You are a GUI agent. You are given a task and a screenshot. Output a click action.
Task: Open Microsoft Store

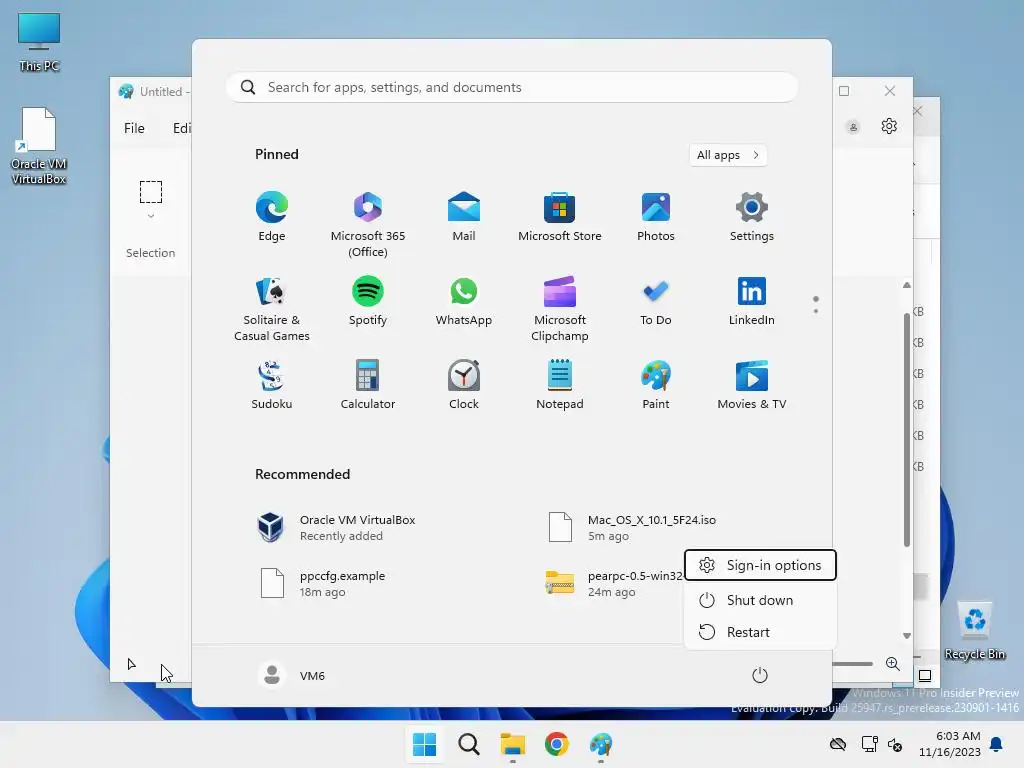point(560,217)
